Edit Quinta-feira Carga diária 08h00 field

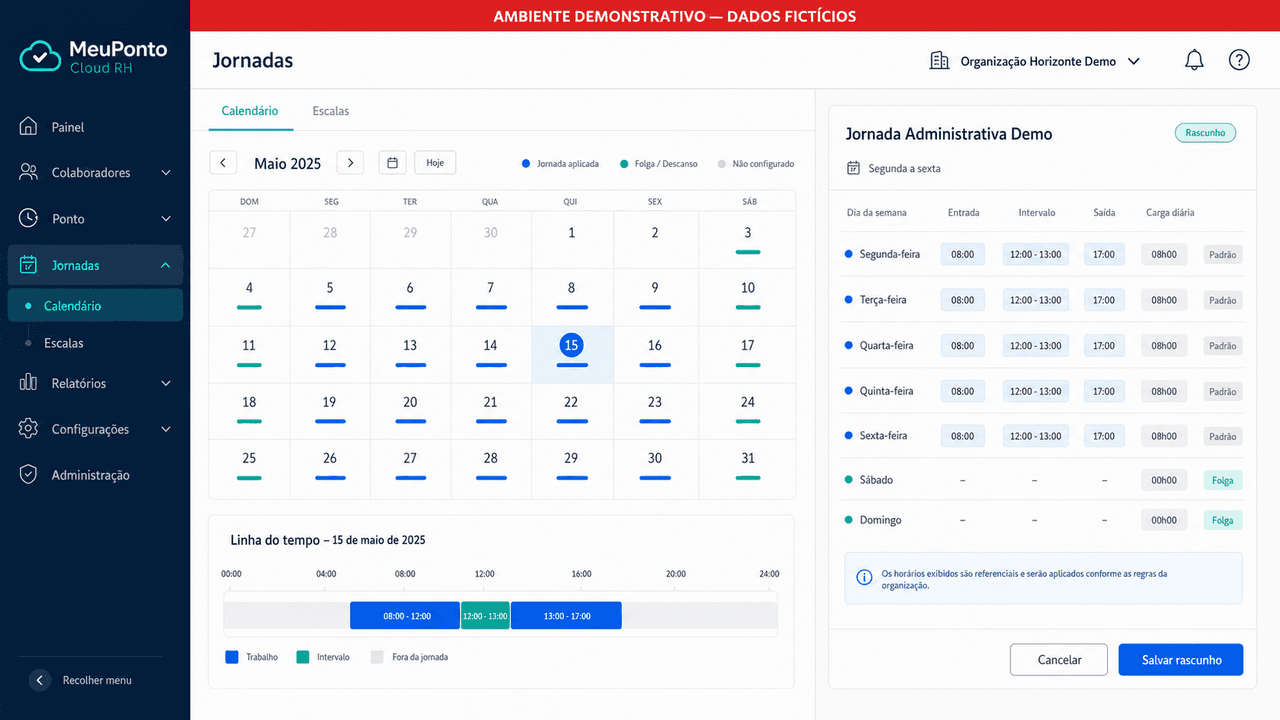(1164, 391)
